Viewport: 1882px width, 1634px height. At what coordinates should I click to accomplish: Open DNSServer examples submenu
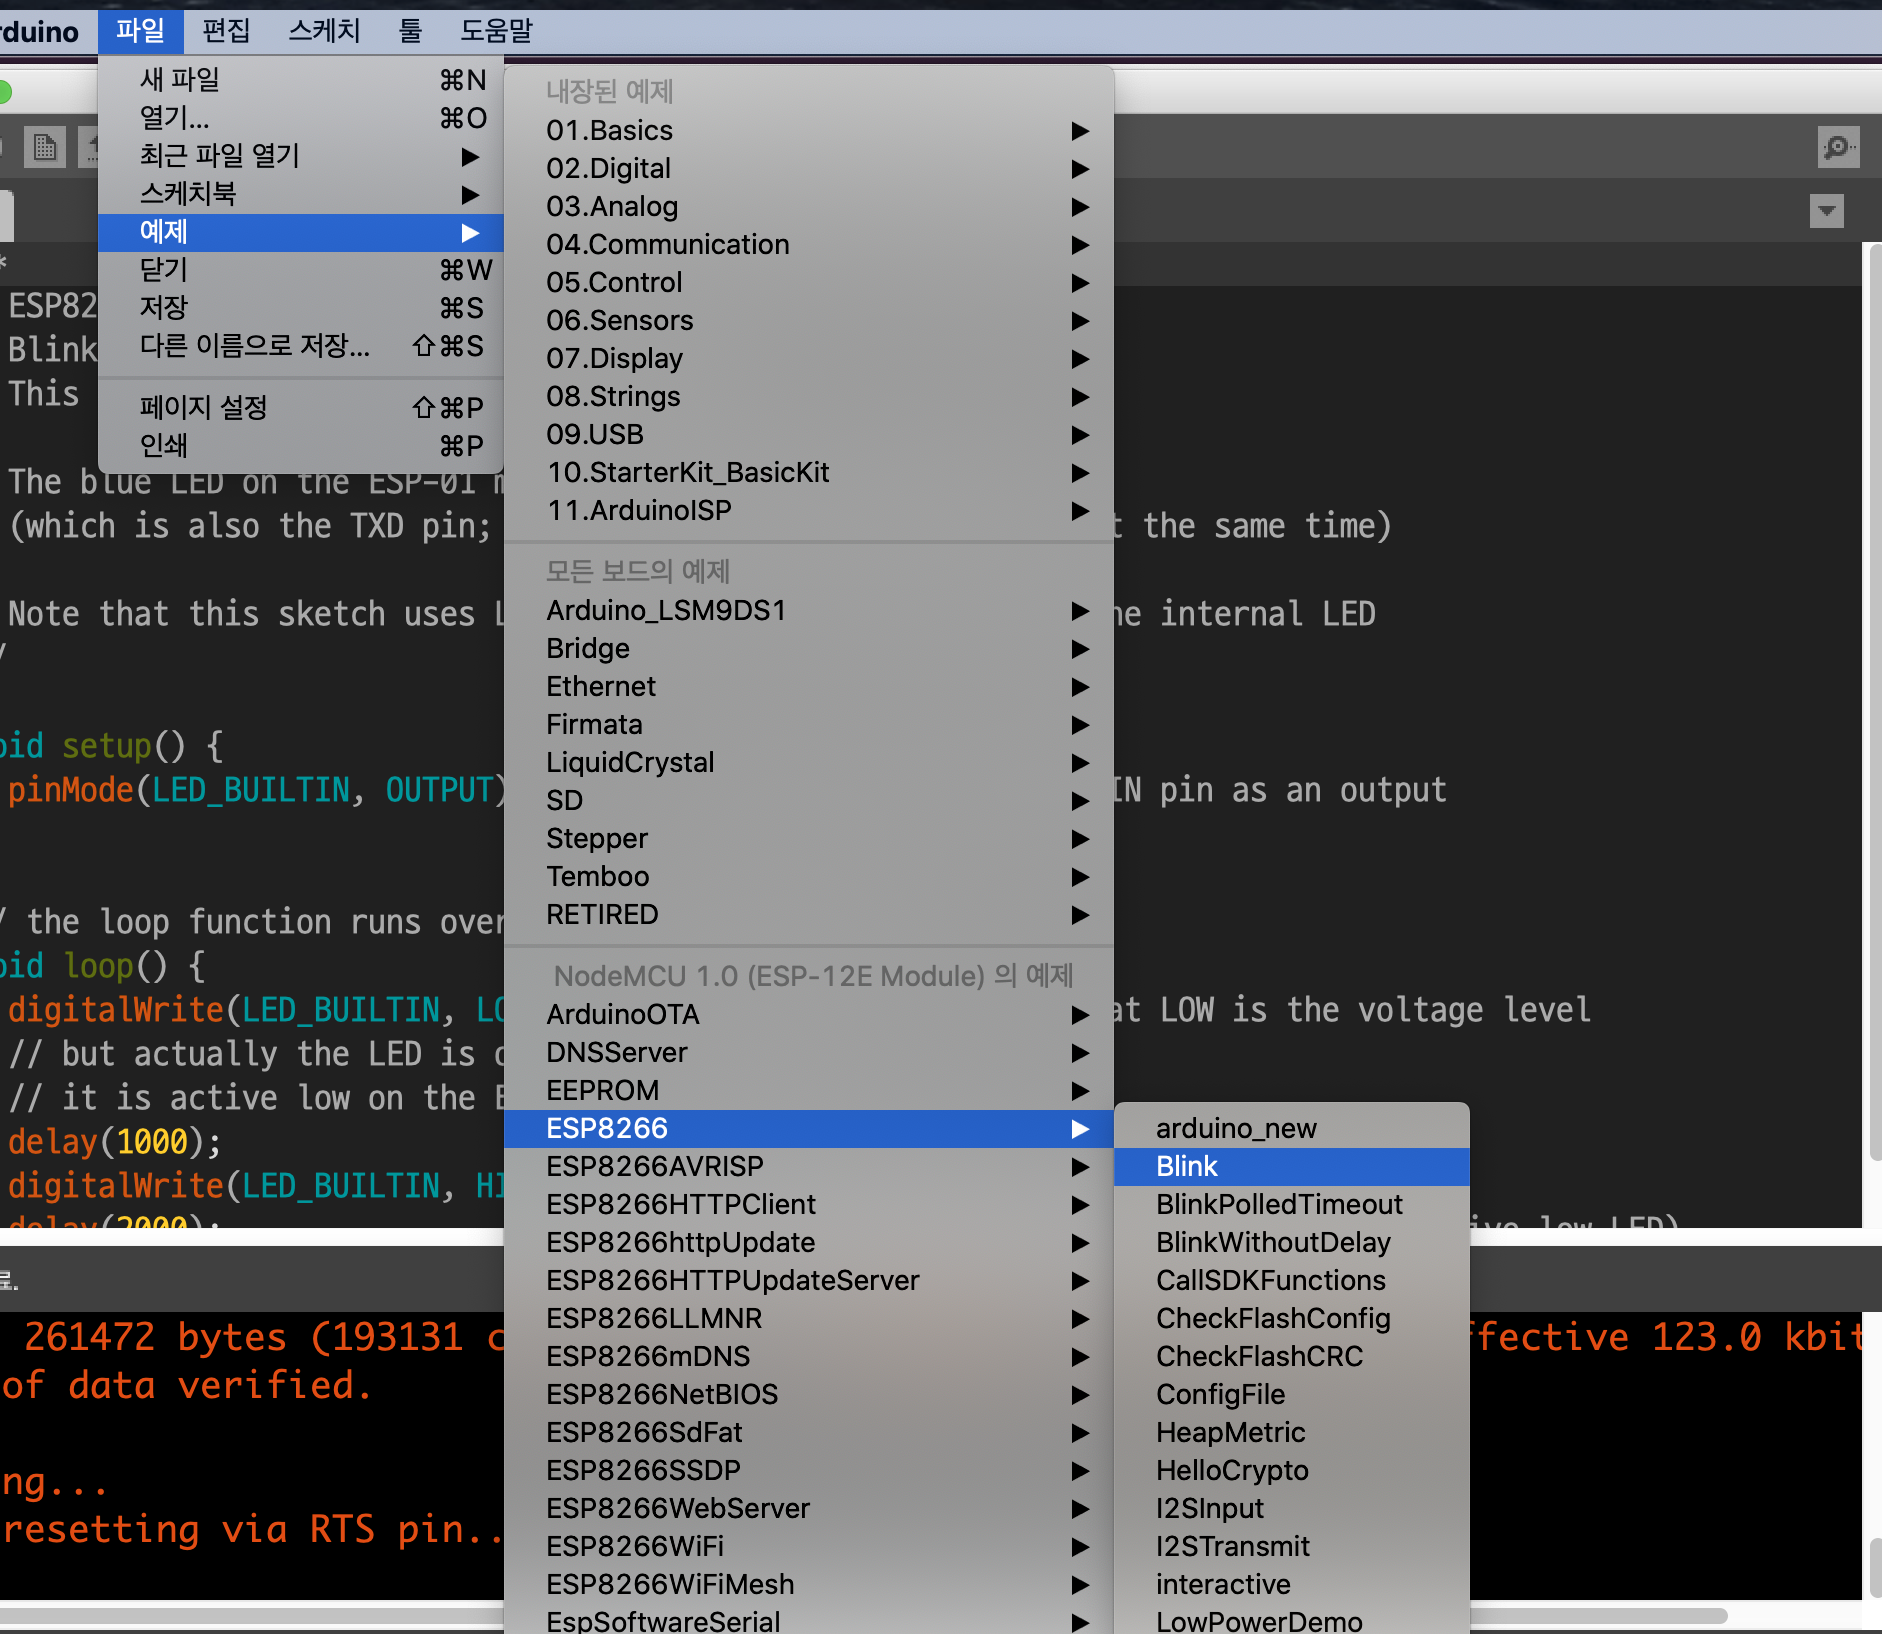[809, 1053]
